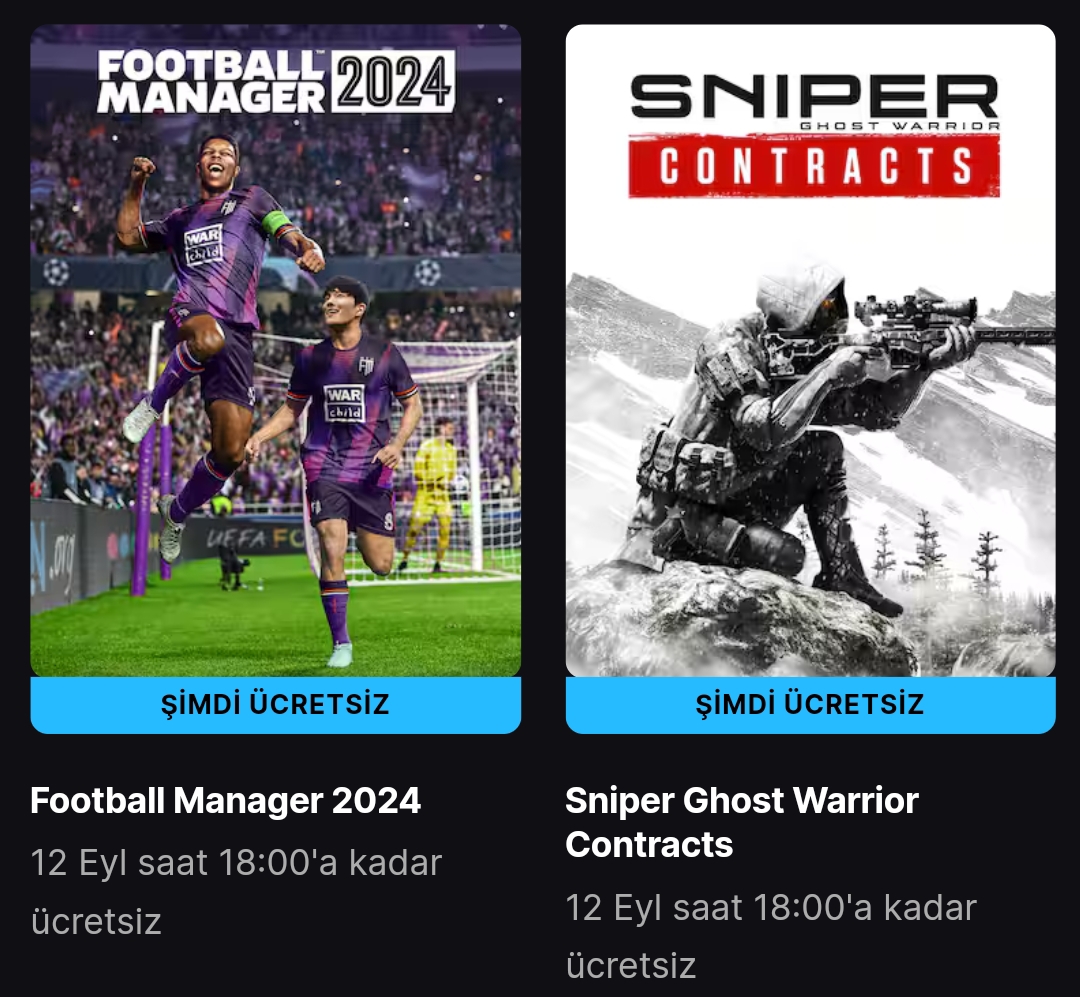Select the free-until date text under Football Manager
The width and height of the screenshot is (1080, 997).
pyautogui.click(x=236, y=892)
